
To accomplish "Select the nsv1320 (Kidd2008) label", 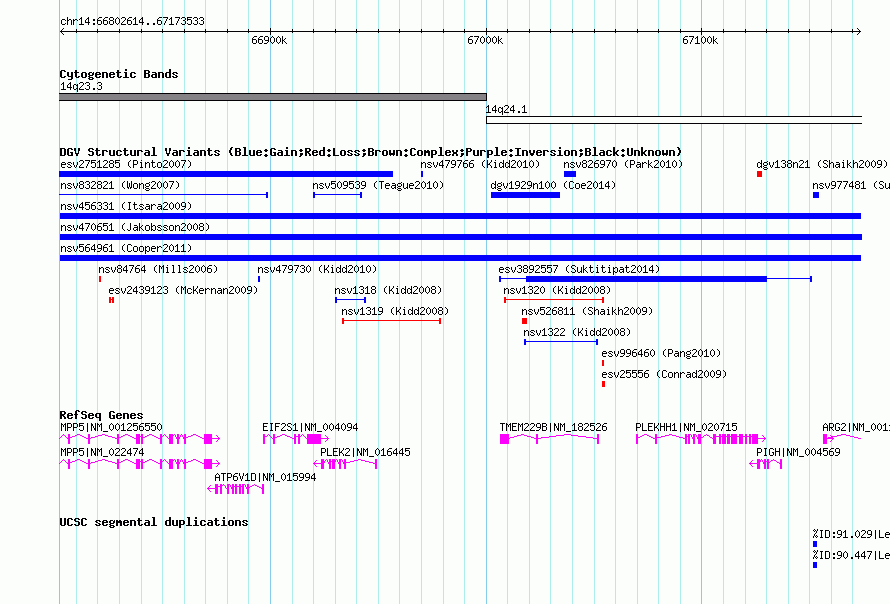I will [557, 290].
